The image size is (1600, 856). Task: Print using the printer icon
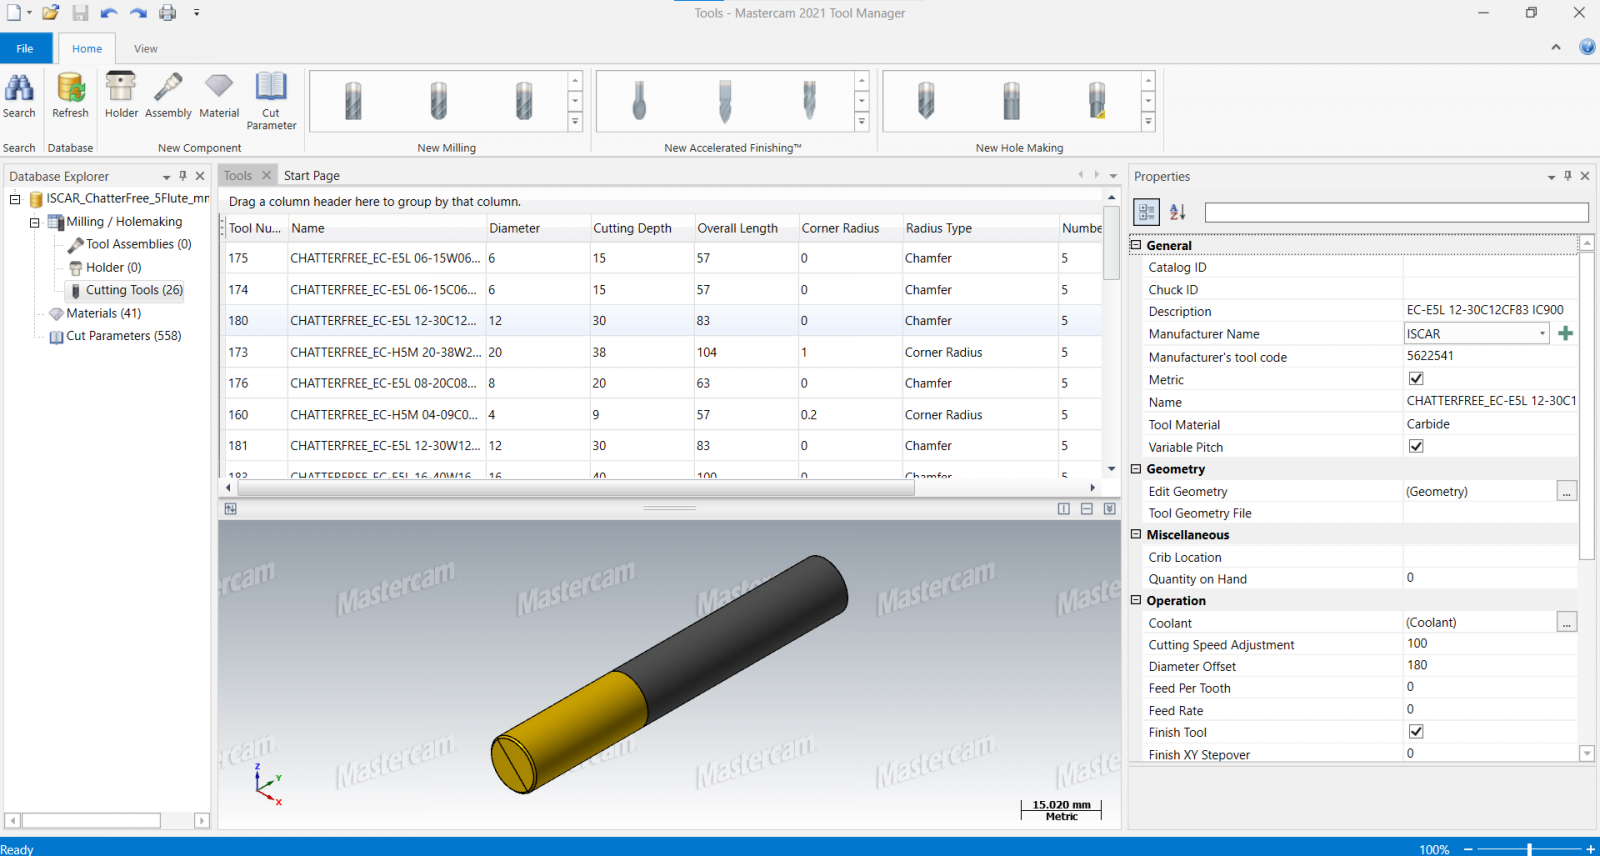167,13
